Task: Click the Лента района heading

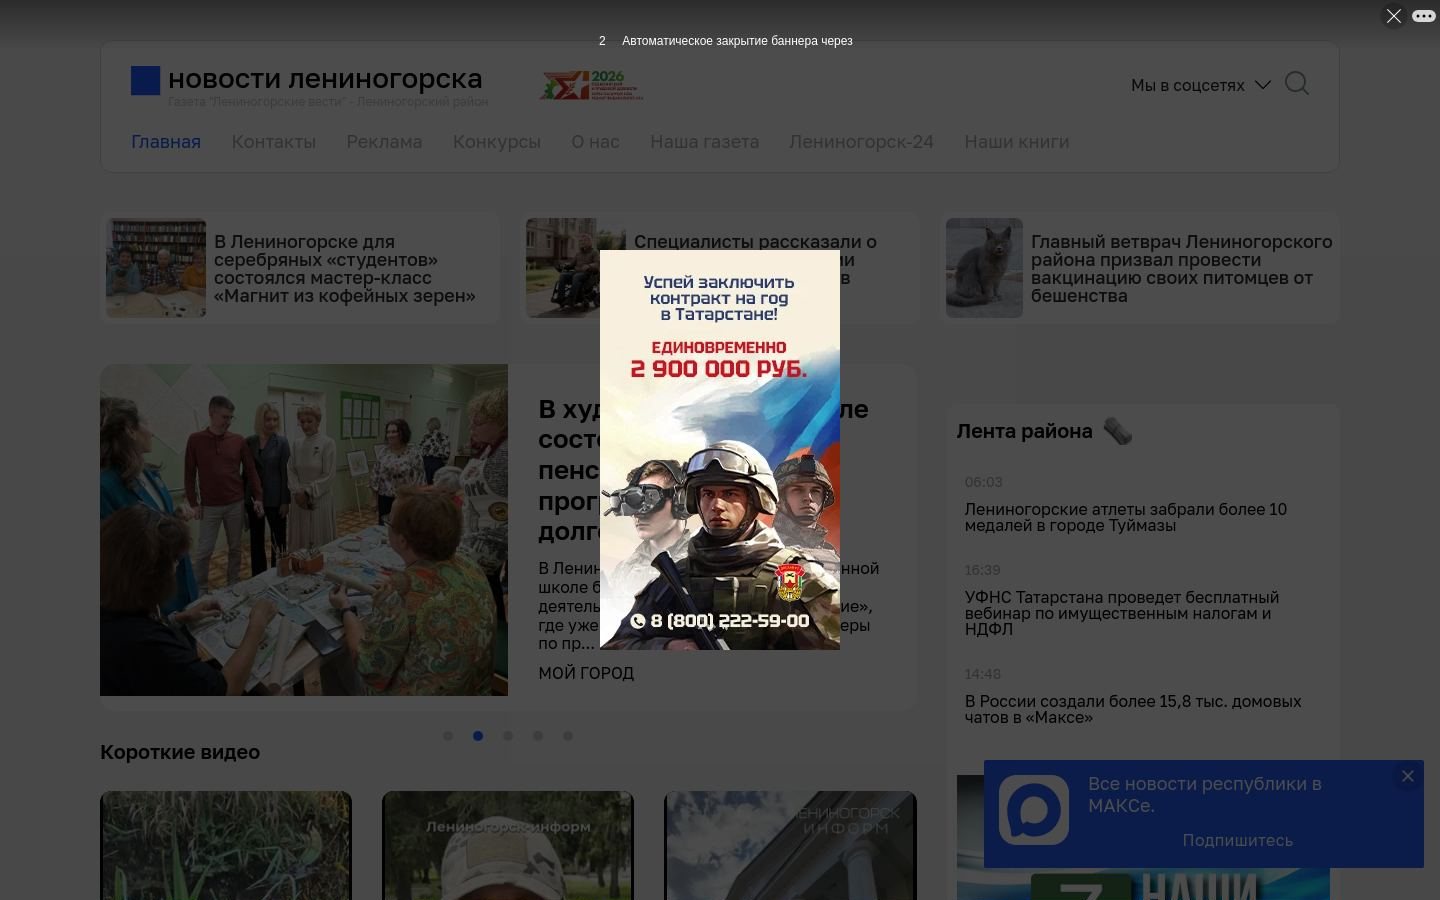Action: (1024, 431)
